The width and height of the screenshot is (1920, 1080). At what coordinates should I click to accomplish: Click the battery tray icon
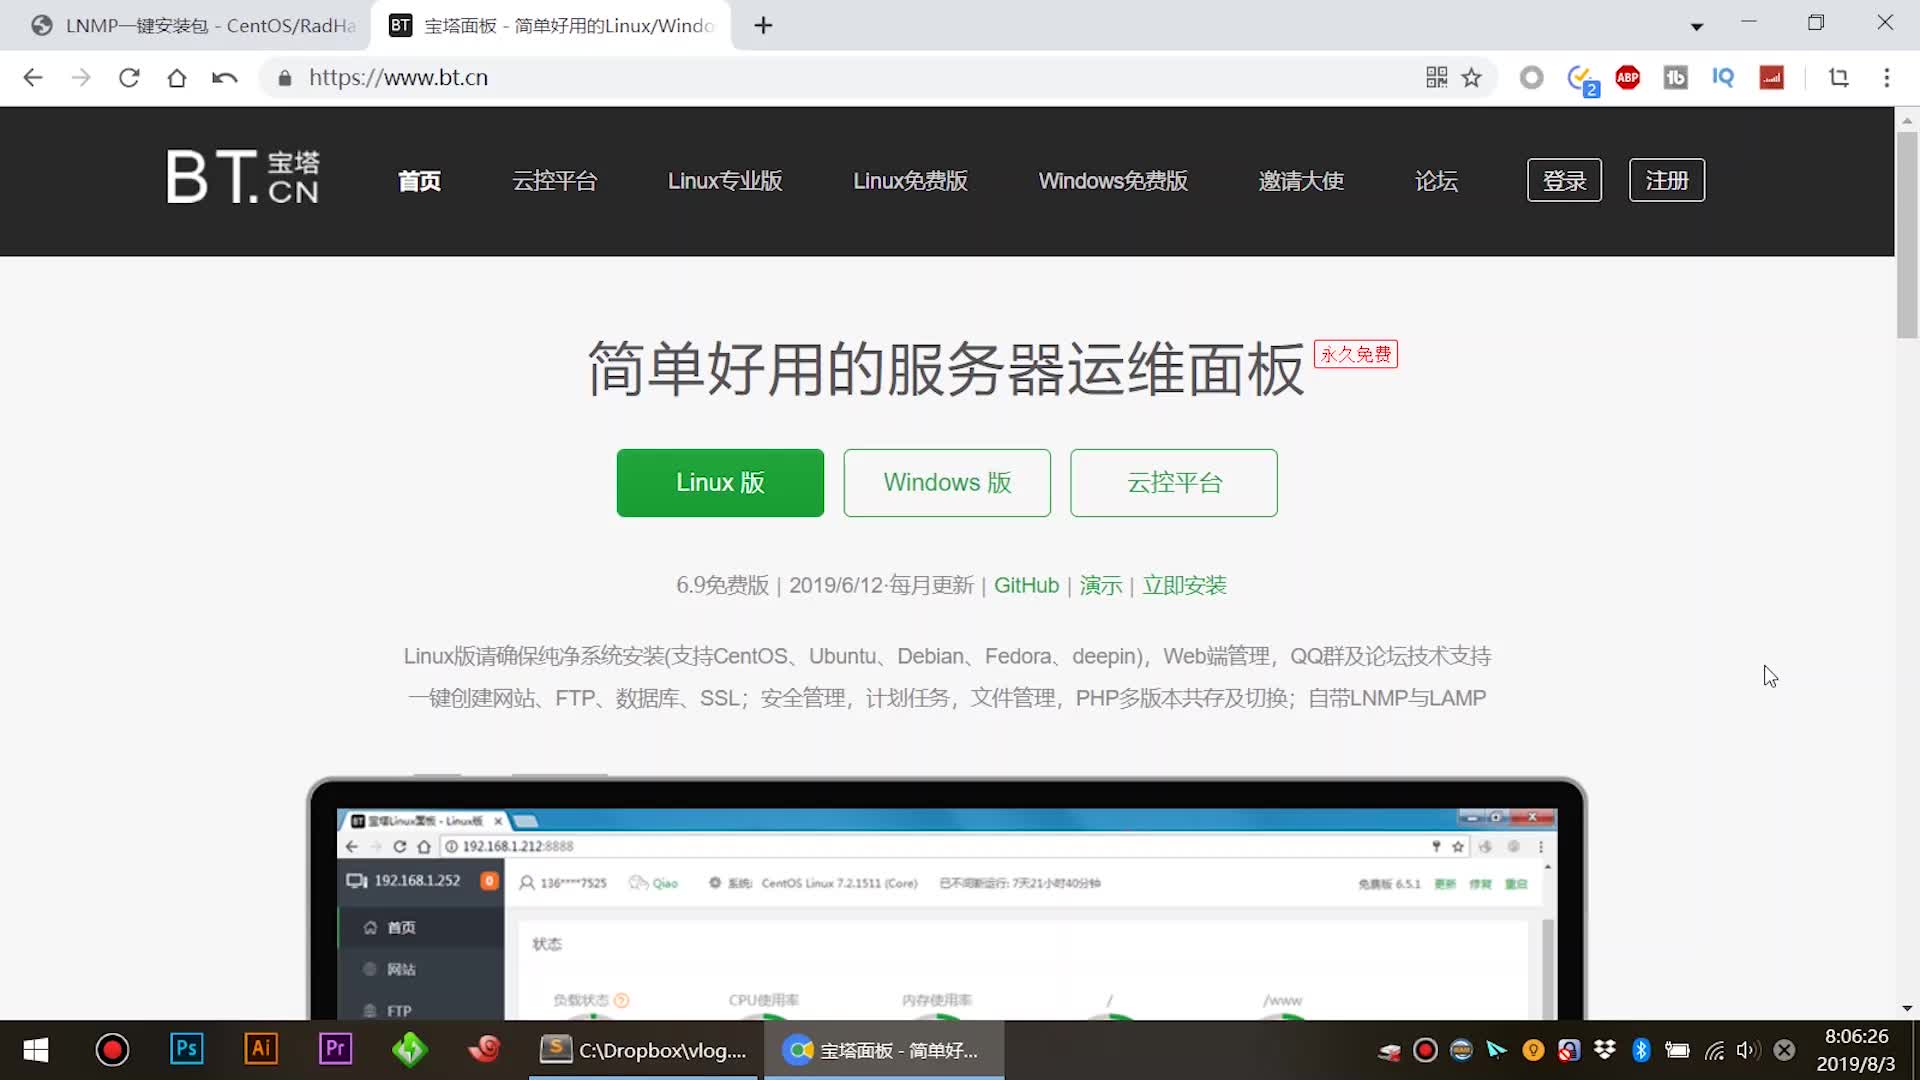click(x=1677, y=1050)
